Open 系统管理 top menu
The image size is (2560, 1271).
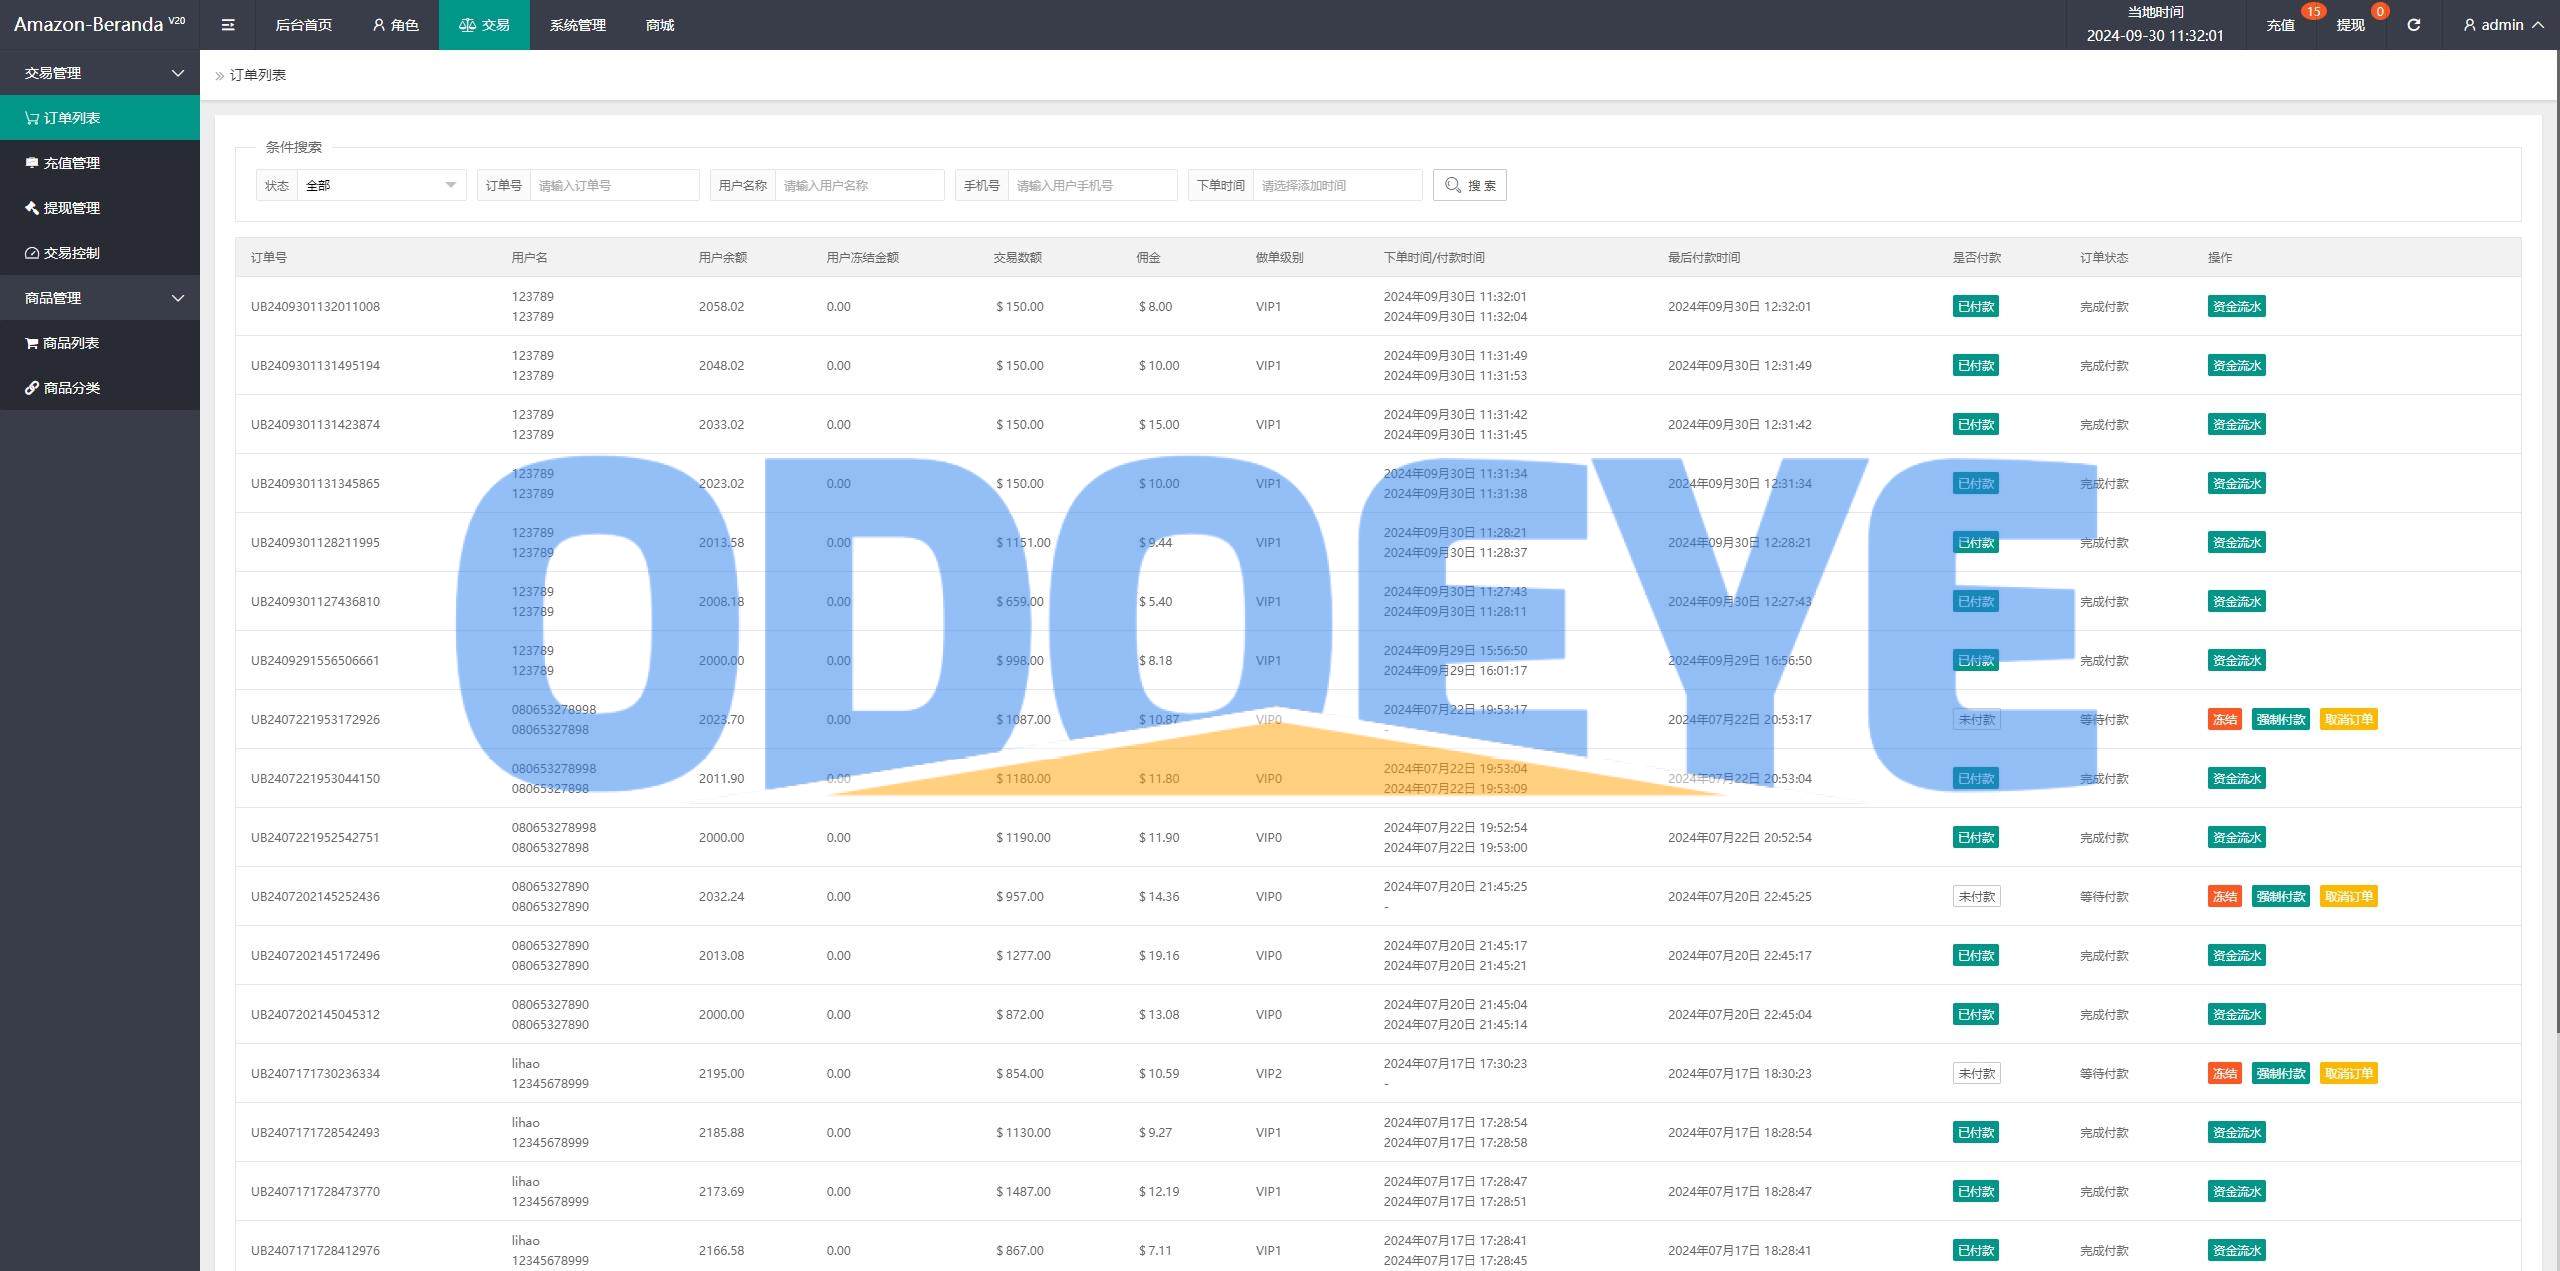coord(577,25)
